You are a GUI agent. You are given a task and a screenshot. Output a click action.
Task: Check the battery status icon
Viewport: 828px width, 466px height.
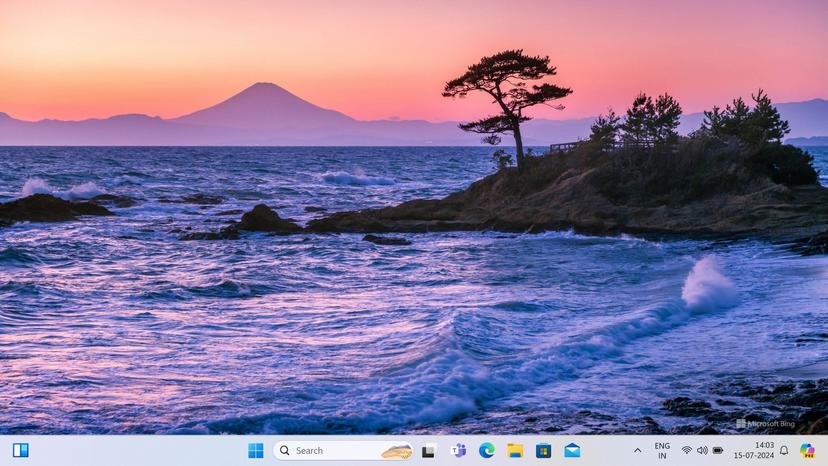click(x=717, y=451)
